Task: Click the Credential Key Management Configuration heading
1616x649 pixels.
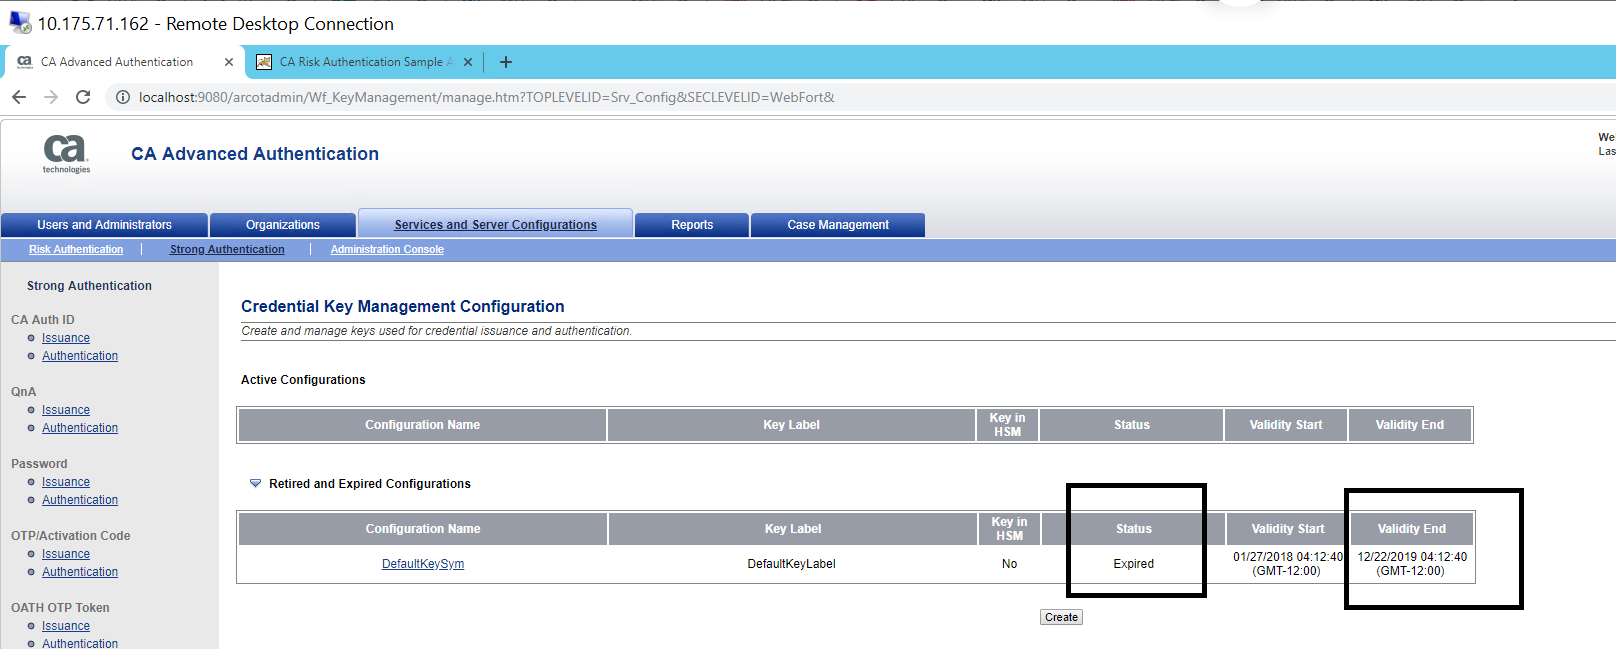Action: pos(403,306)
